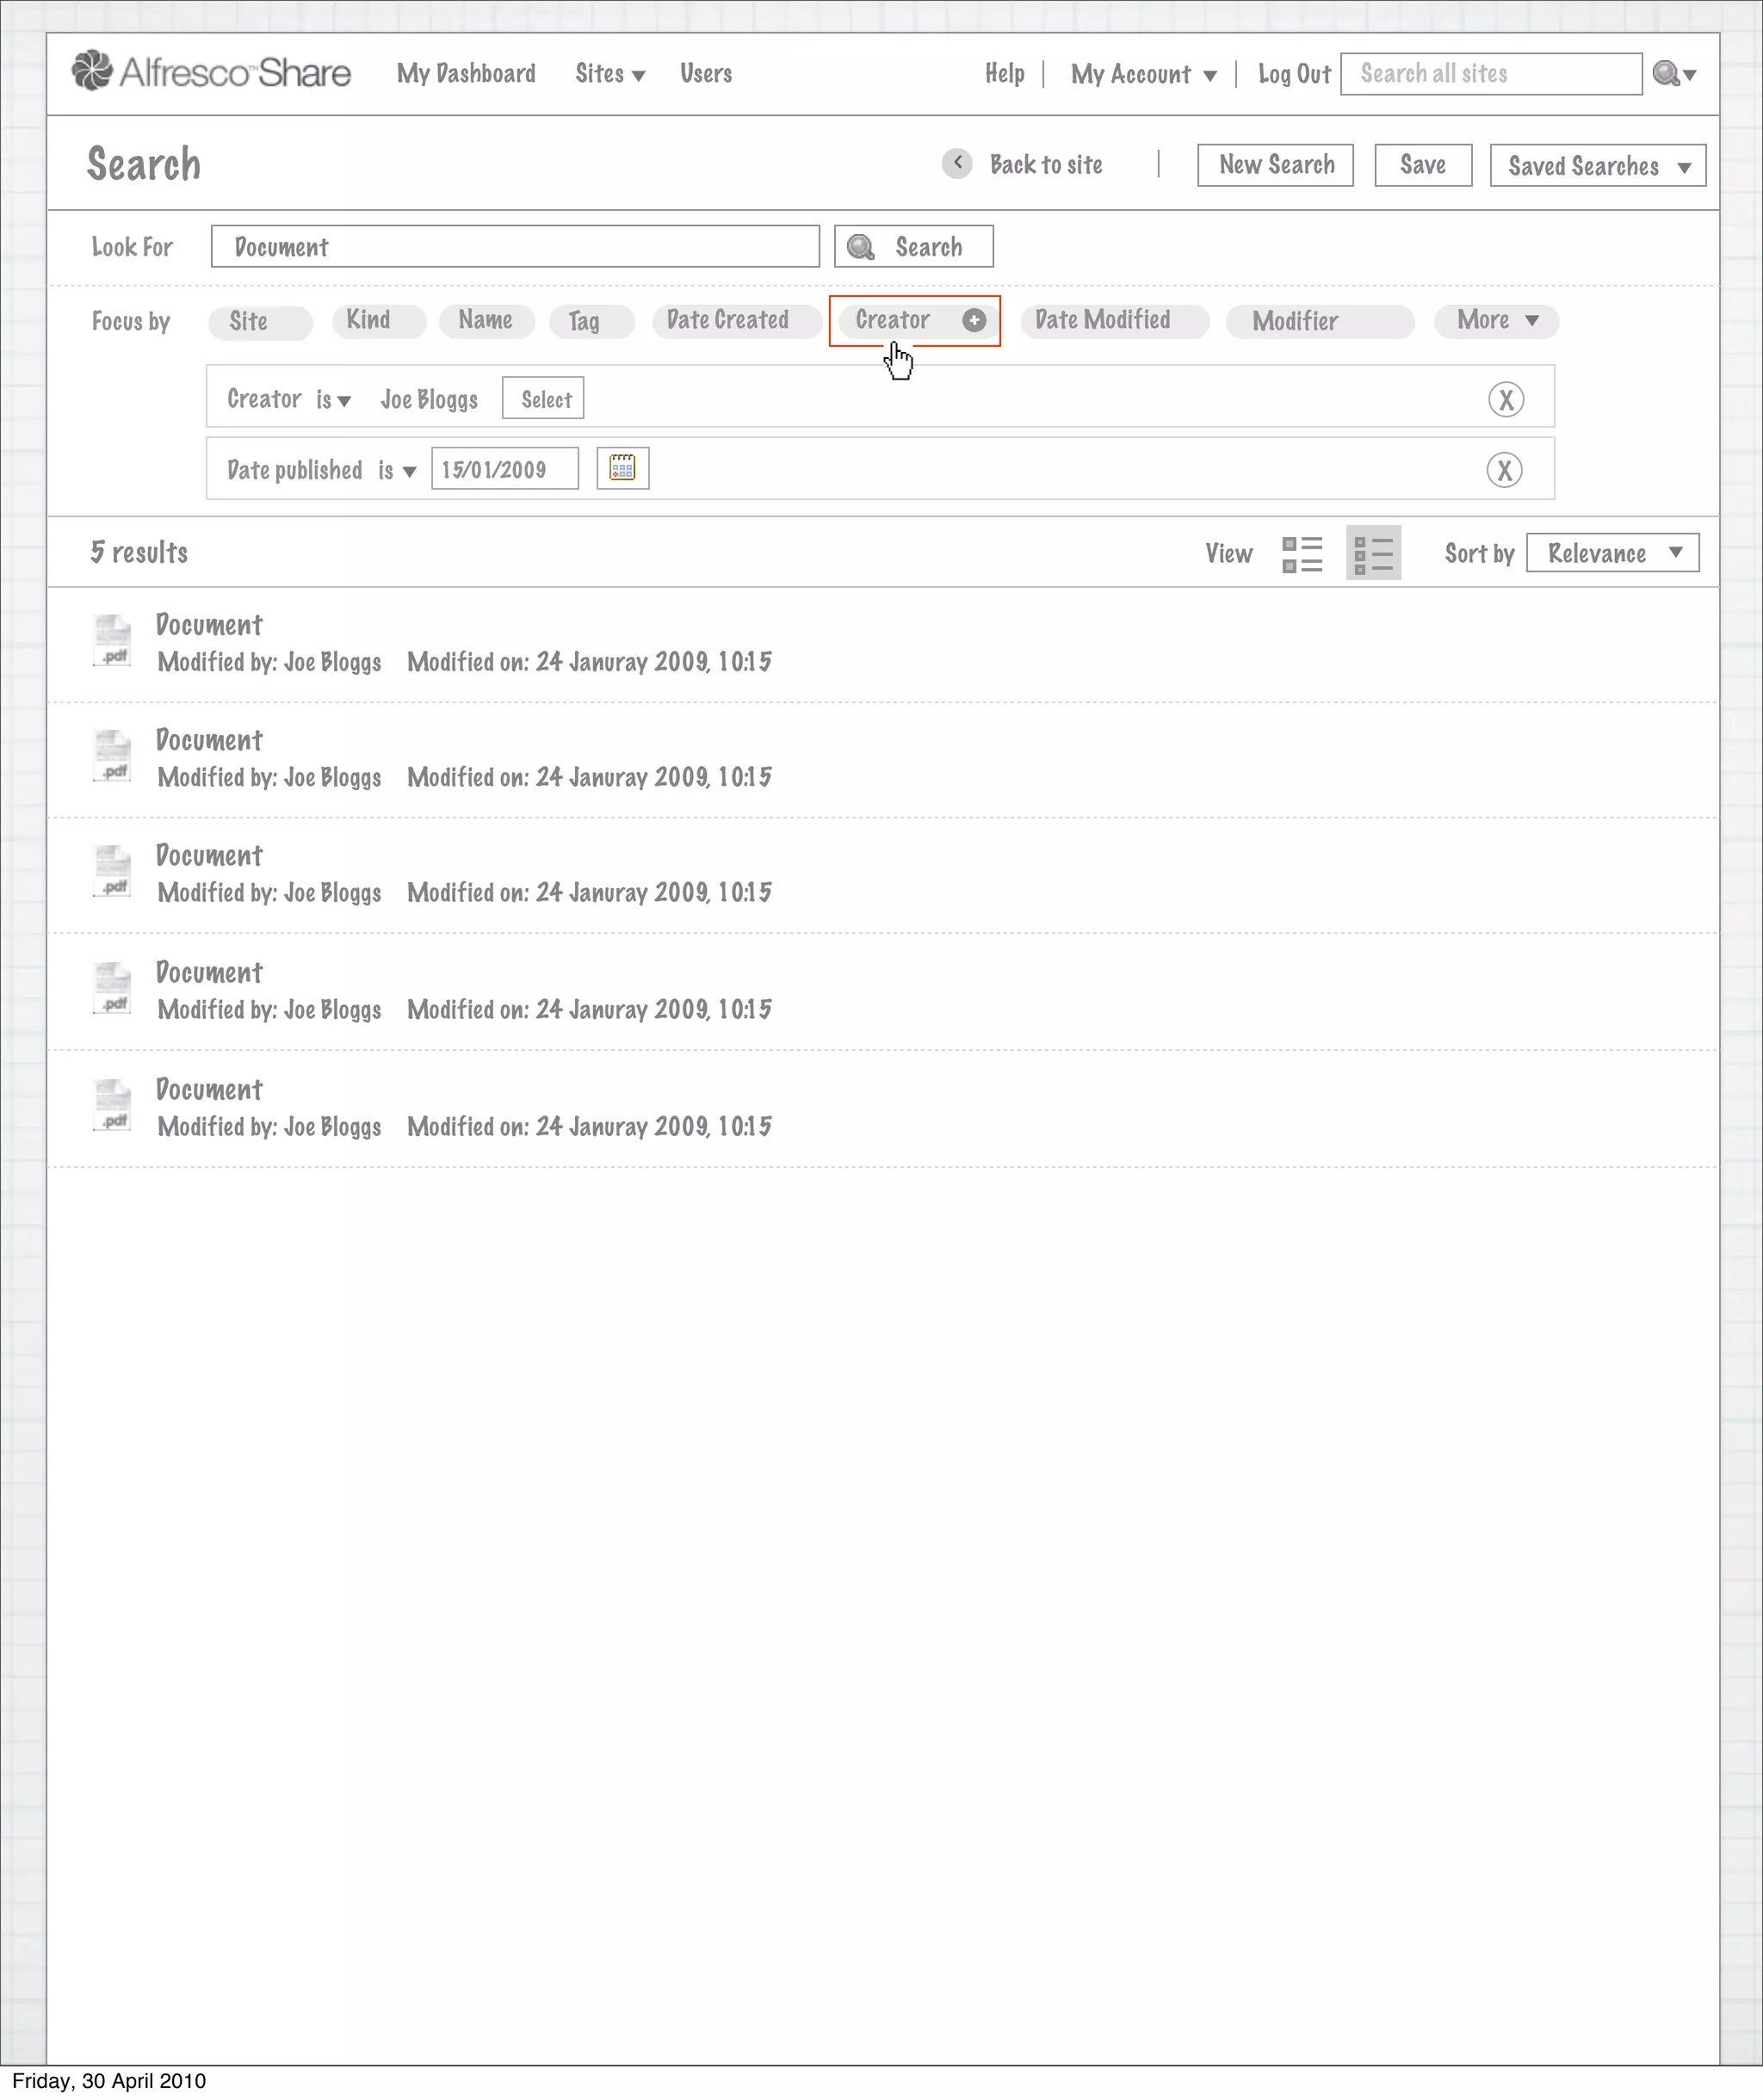This screenshot has width=1763, height=2100.
Task: Click the plus icon on Creator filter
Action: coord(974,320)
